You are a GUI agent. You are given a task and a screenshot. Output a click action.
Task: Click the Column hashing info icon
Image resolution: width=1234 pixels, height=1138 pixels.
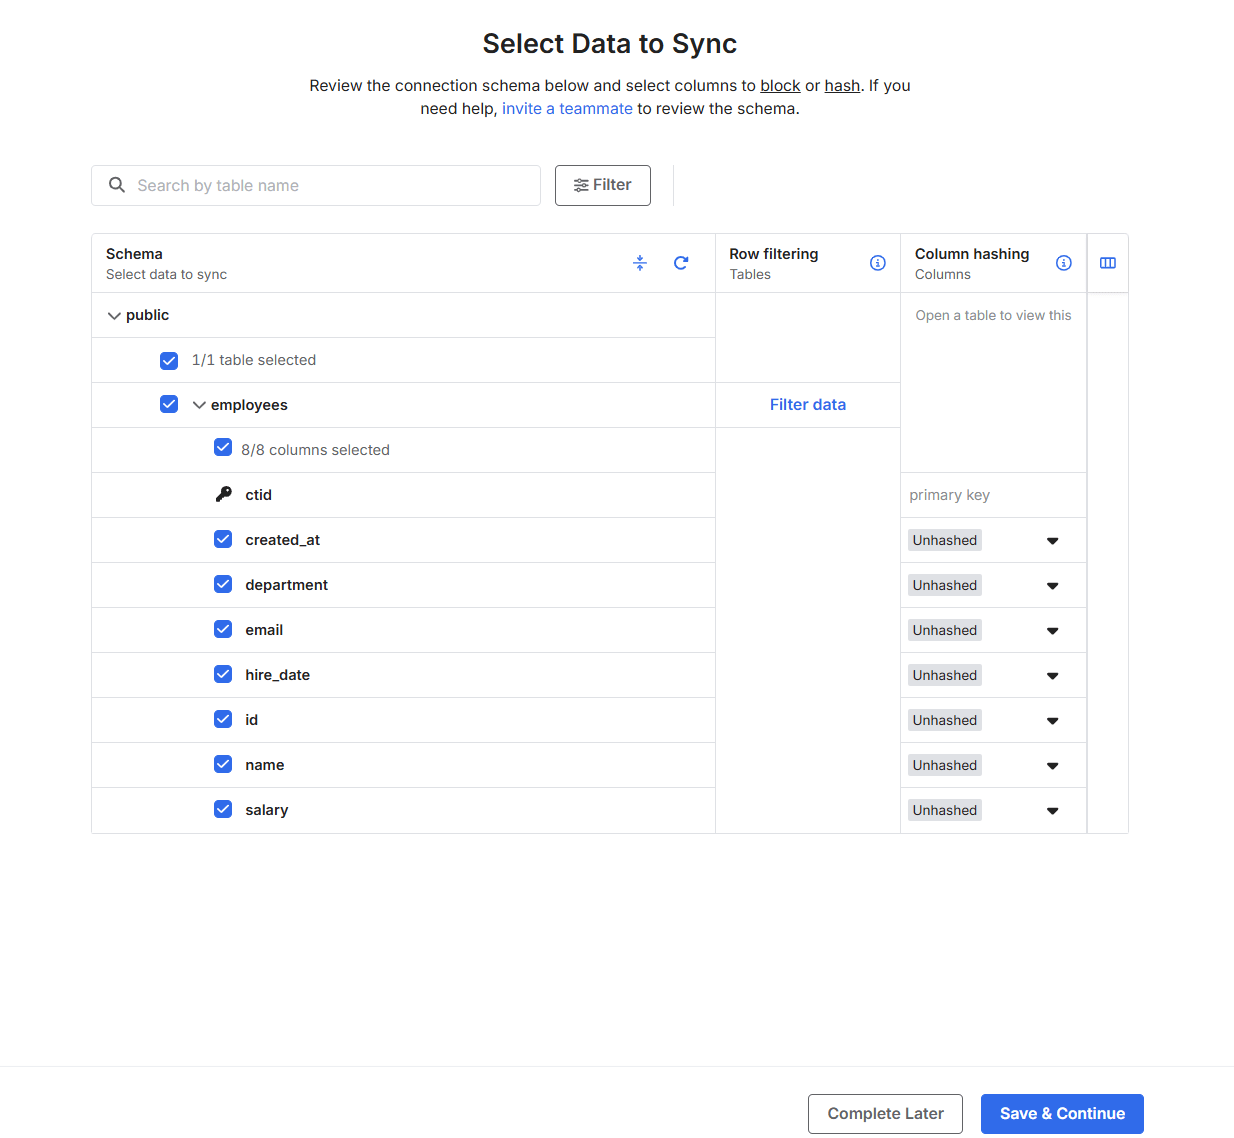[1064, 263]
